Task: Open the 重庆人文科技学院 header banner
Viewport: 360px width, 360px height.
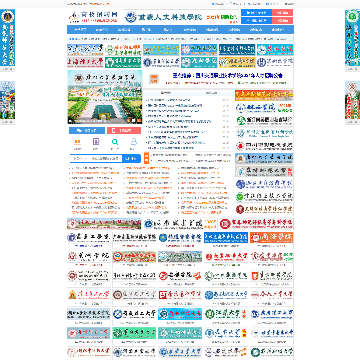Action: (x=182, y=17)
